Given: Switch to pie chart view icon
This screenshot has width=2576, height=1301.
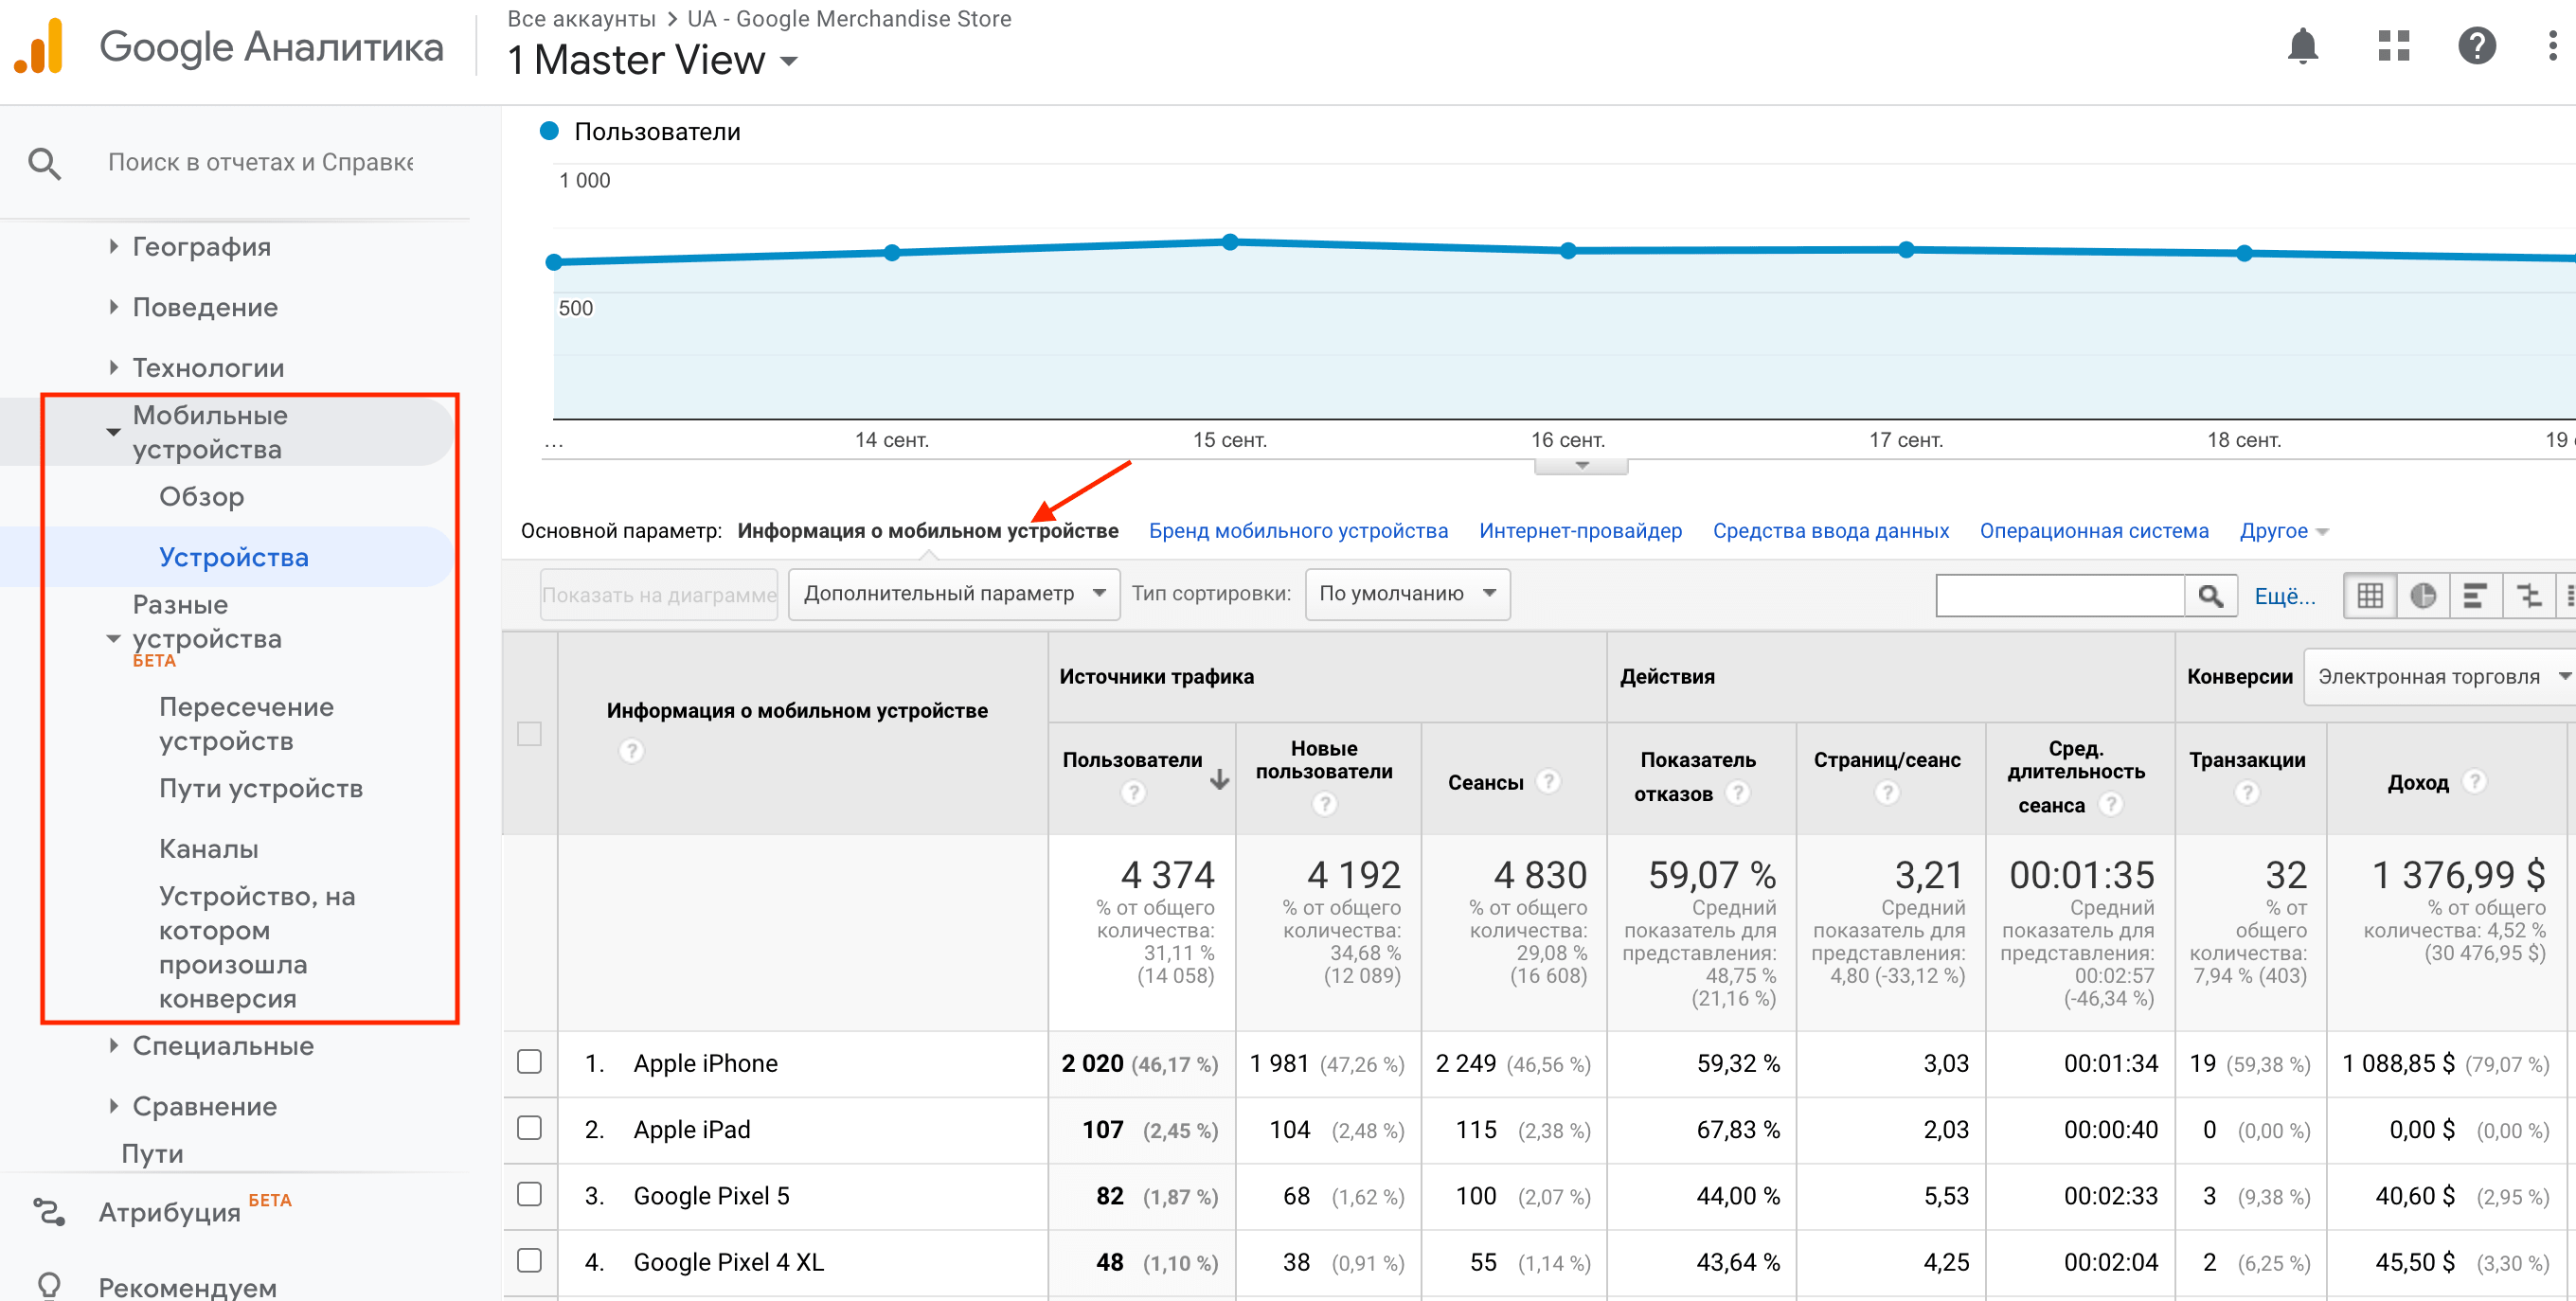Looking at the screenshot, I should point(2422,596).
